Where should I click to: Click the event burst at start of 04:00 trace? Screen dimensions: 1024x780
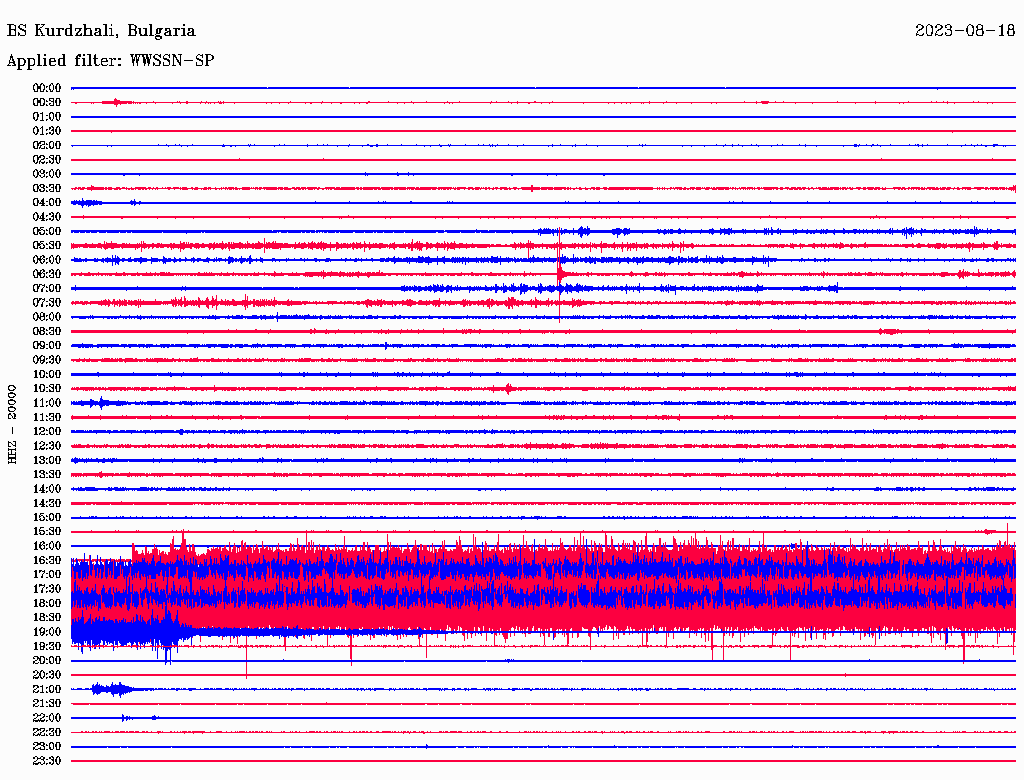pyautogui.click(x=87, y=203)
